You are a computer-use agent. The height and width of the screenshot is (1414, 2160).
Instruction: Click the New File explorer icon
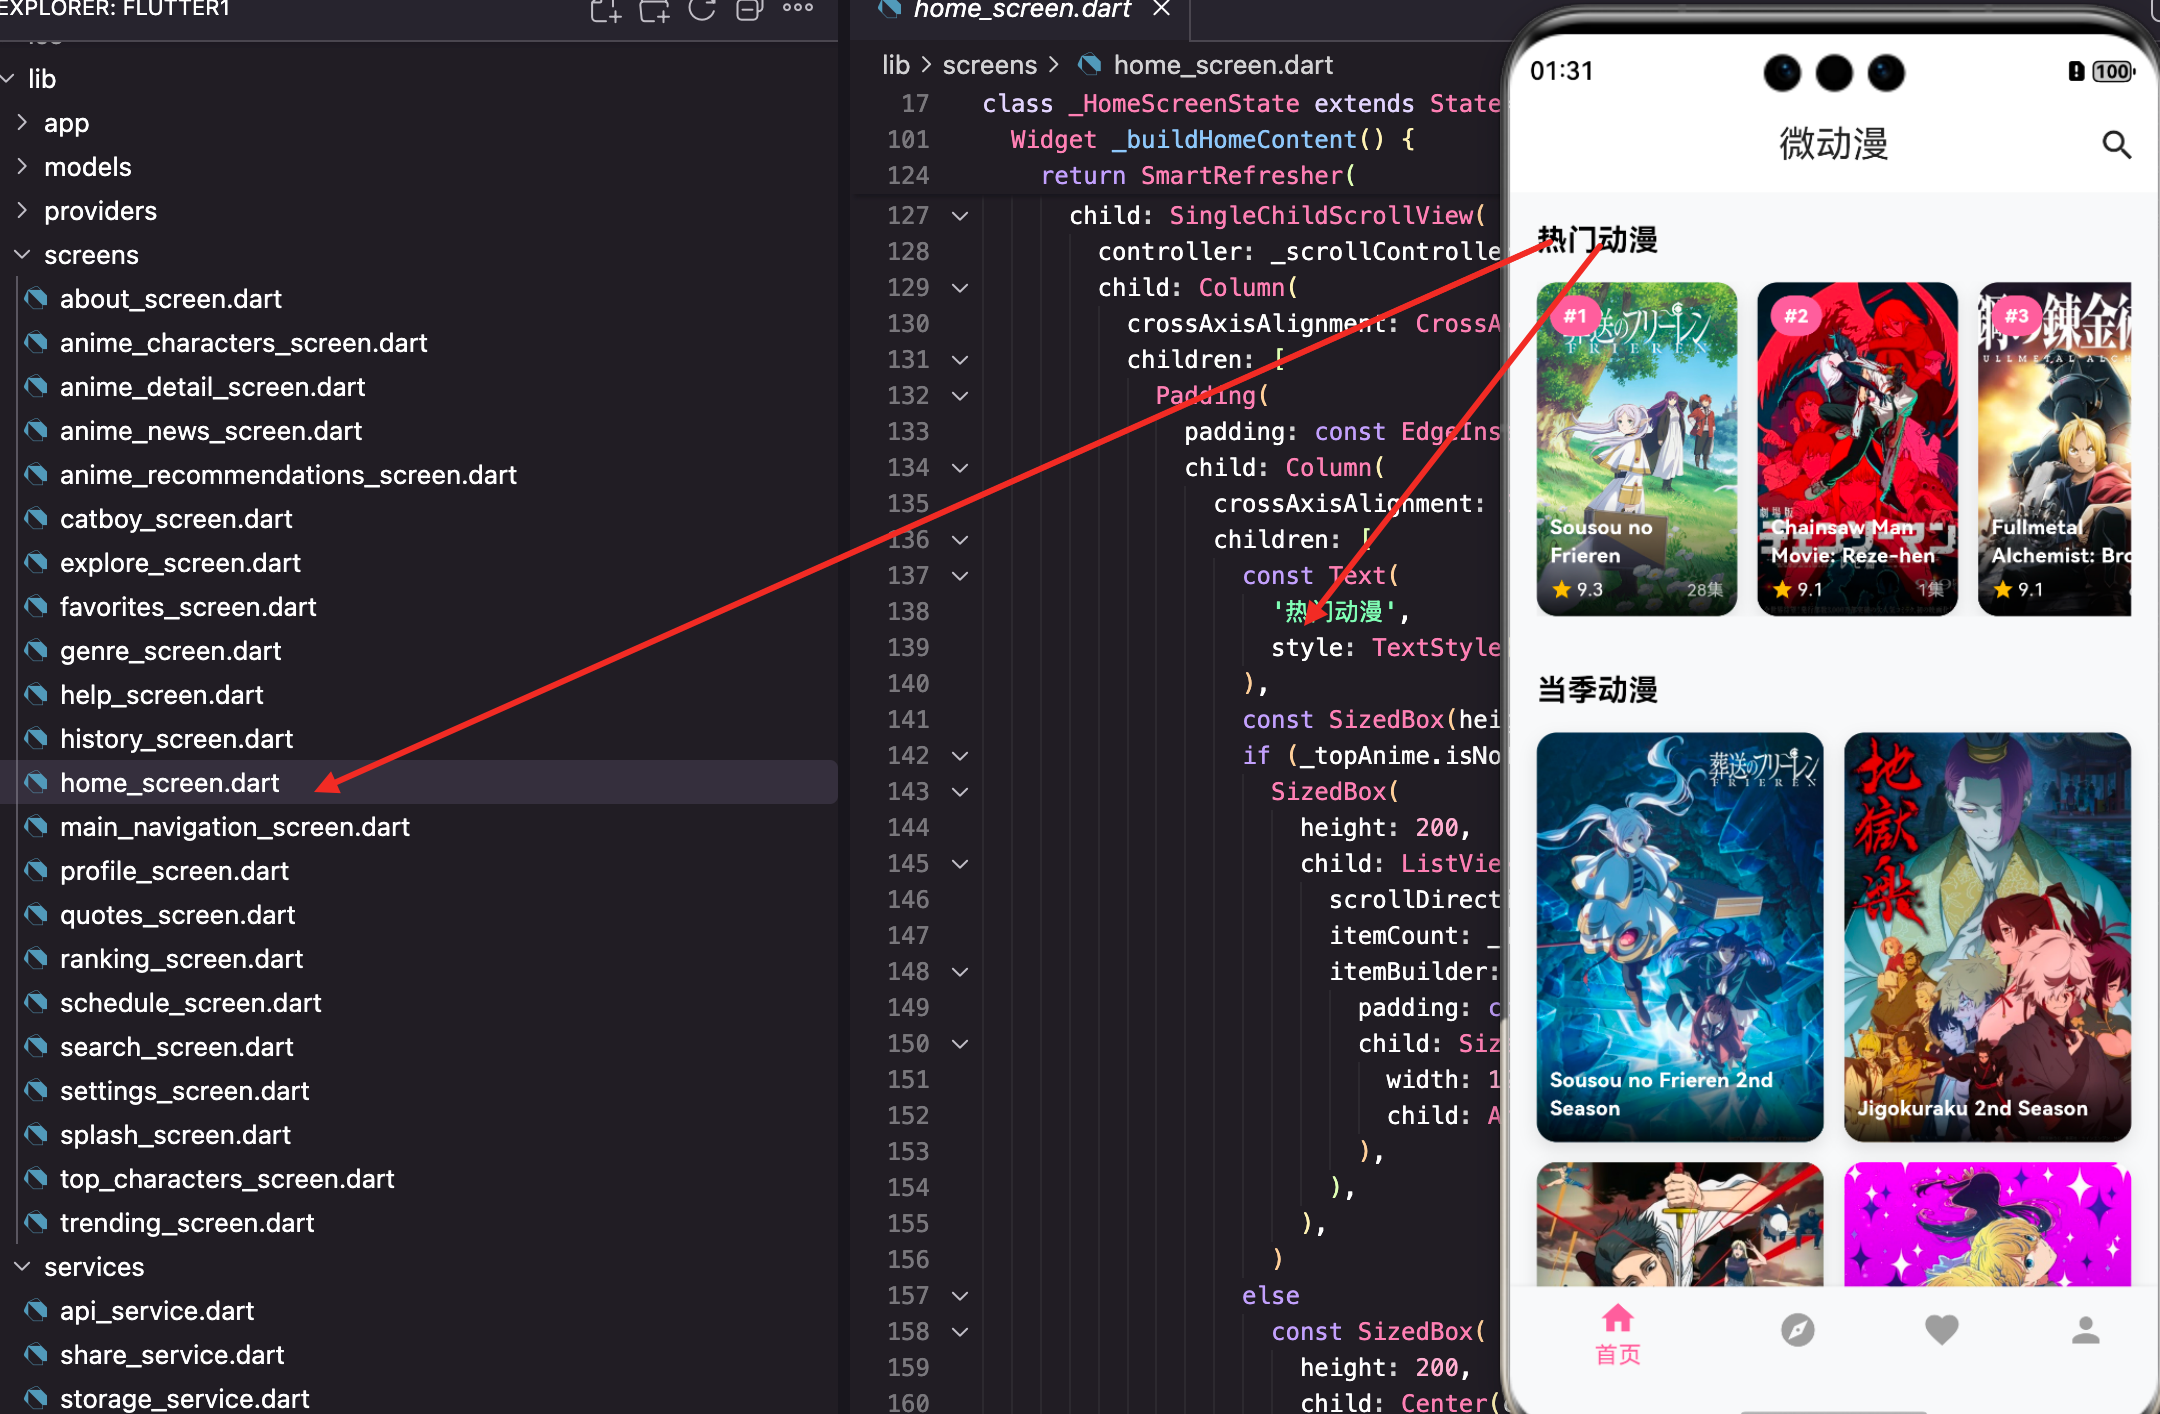pos(605,10)
